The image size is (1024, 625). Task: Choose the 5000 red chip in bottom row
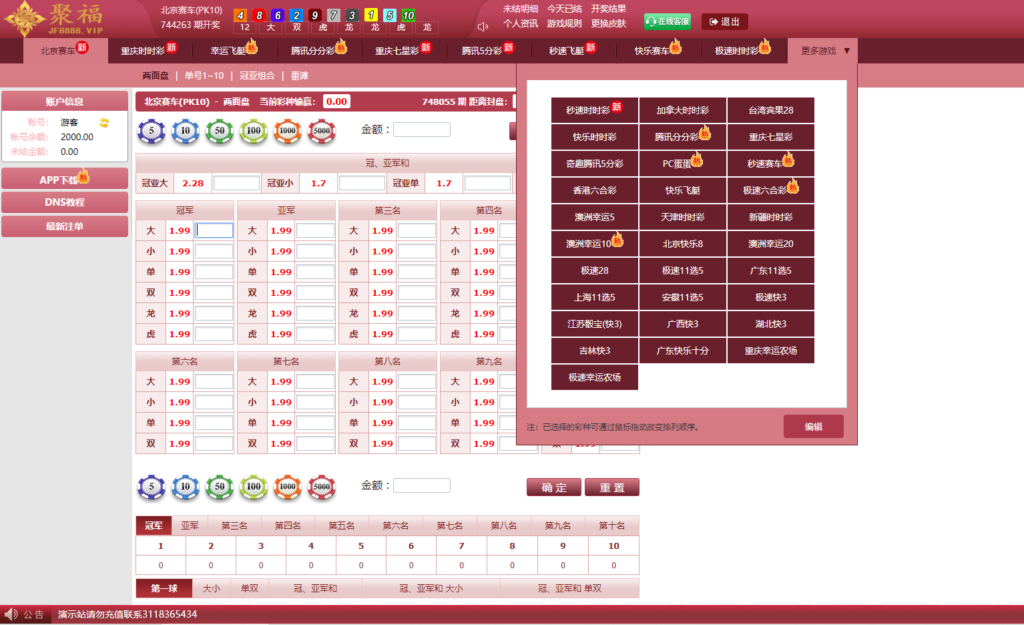(x=321, y=486)
